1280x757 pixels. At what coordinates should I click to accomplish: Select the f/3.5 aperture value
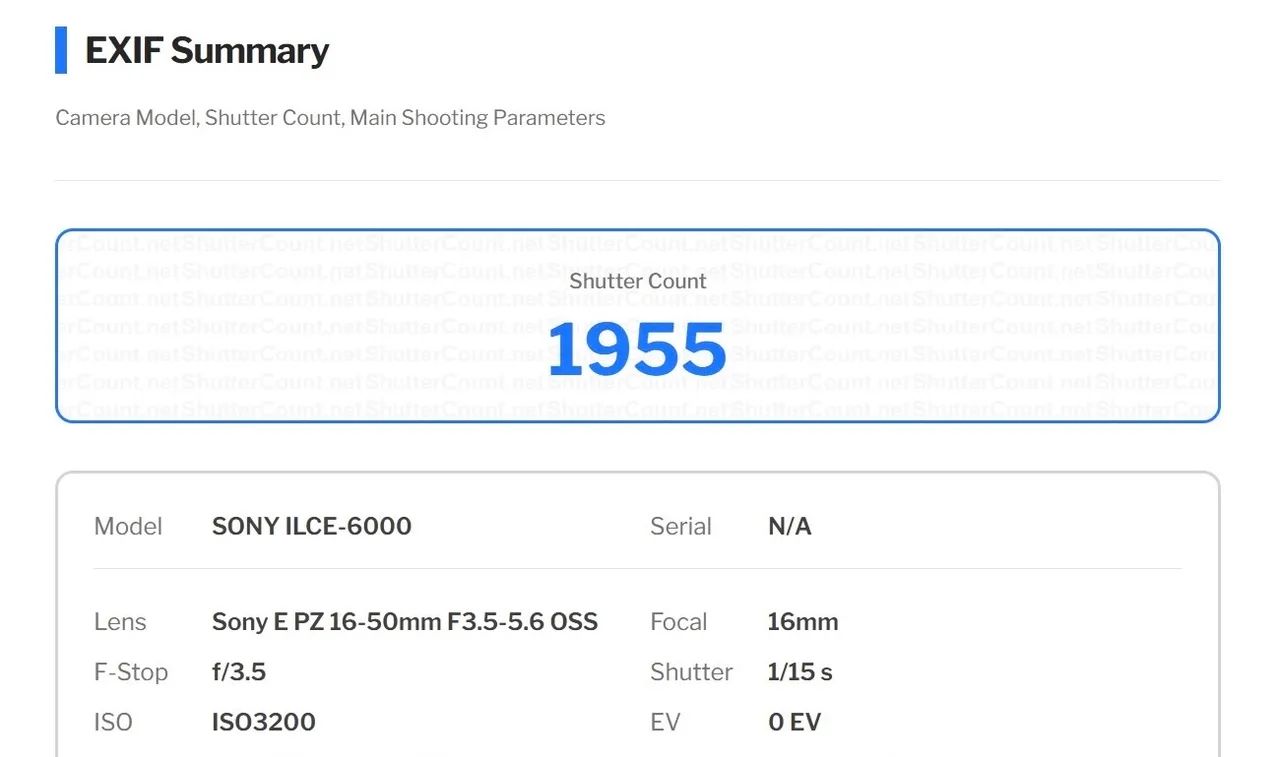point(239,672)
